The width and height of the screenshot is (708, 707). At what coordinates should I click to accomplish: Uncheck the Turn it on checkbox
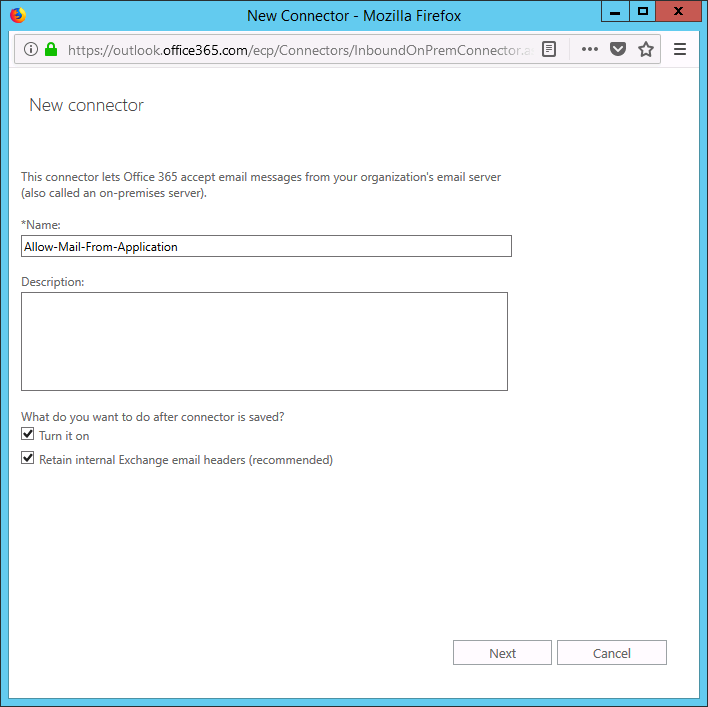click(x=28, y=434)
